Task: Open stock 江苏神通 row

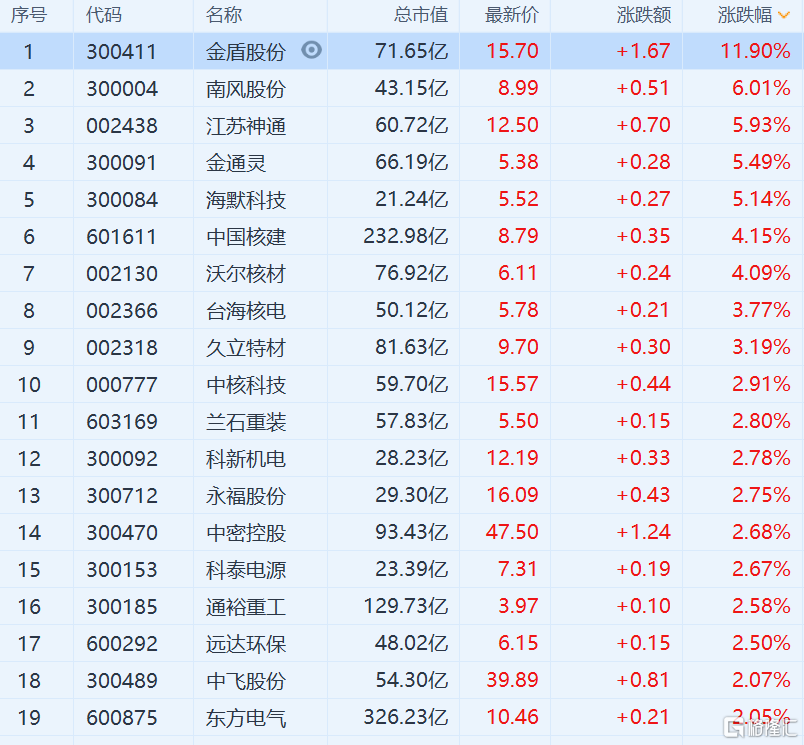Action: click(402, 126)
